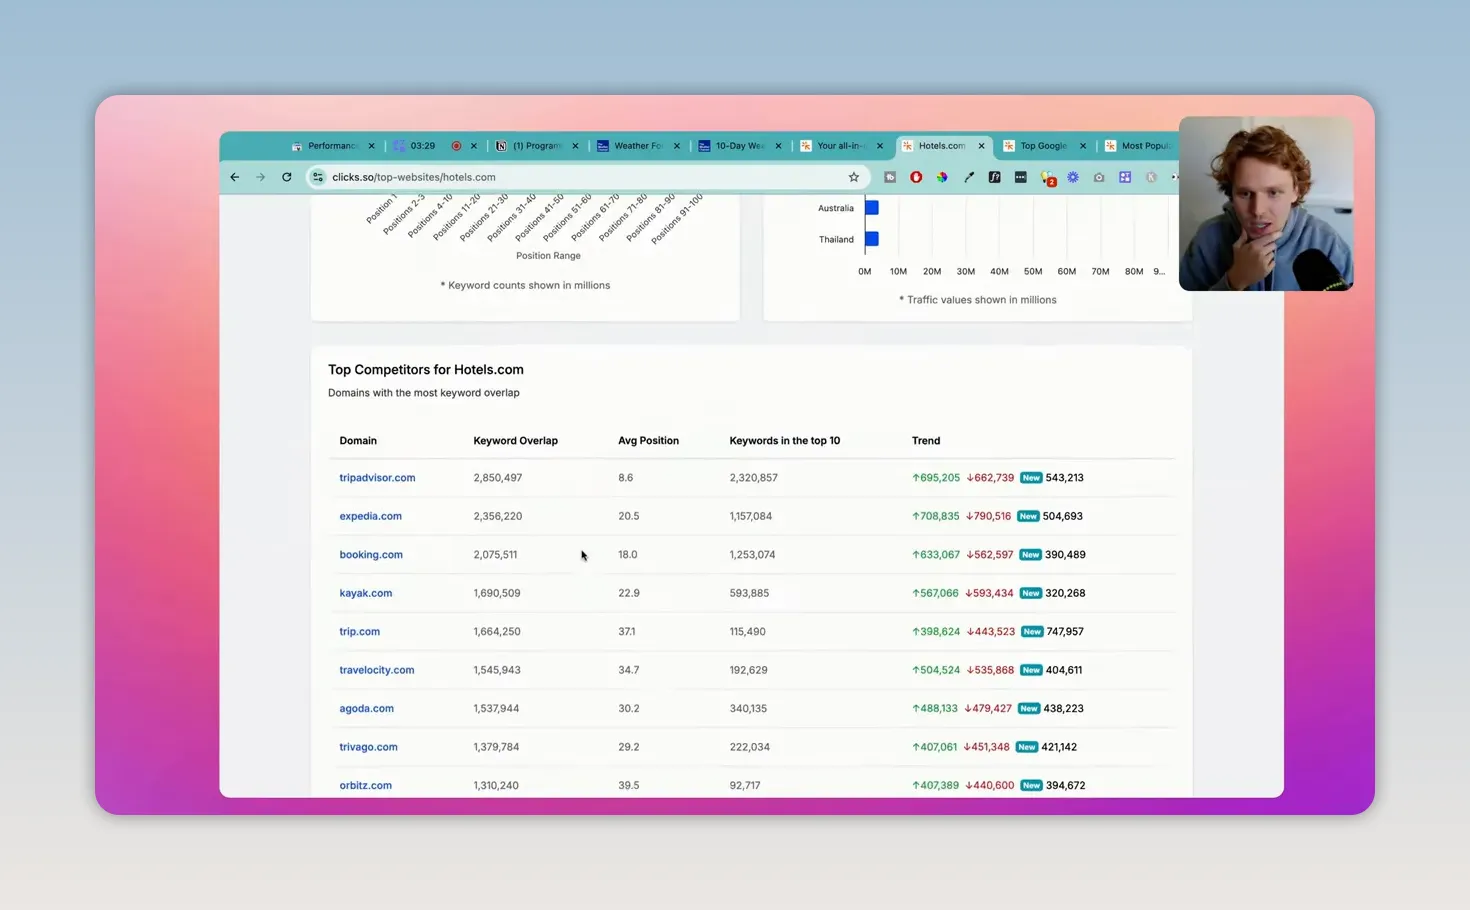Click the Domain column header

coord(358,441)
